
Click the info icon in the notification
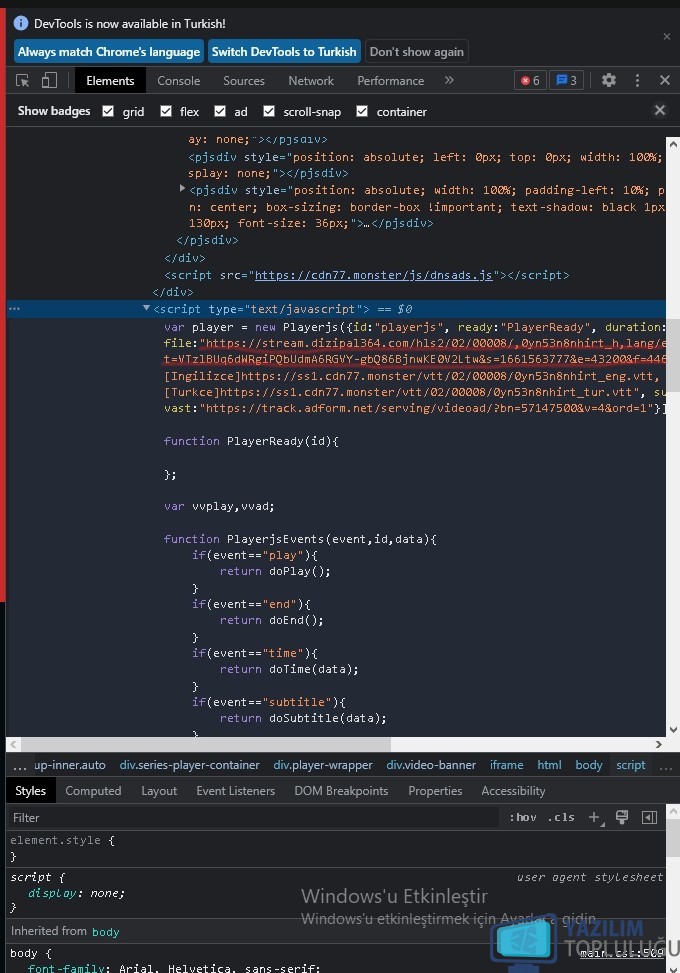pyautogui.click(x=20, y=24)
